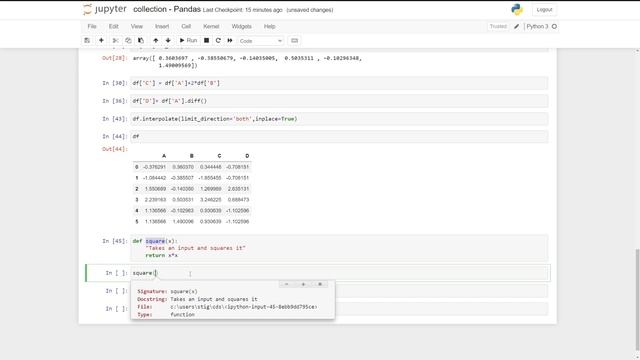The height and width of the screenshot is (360, 640).
Task: Open the Kernel menu
Action: [211, 26]
